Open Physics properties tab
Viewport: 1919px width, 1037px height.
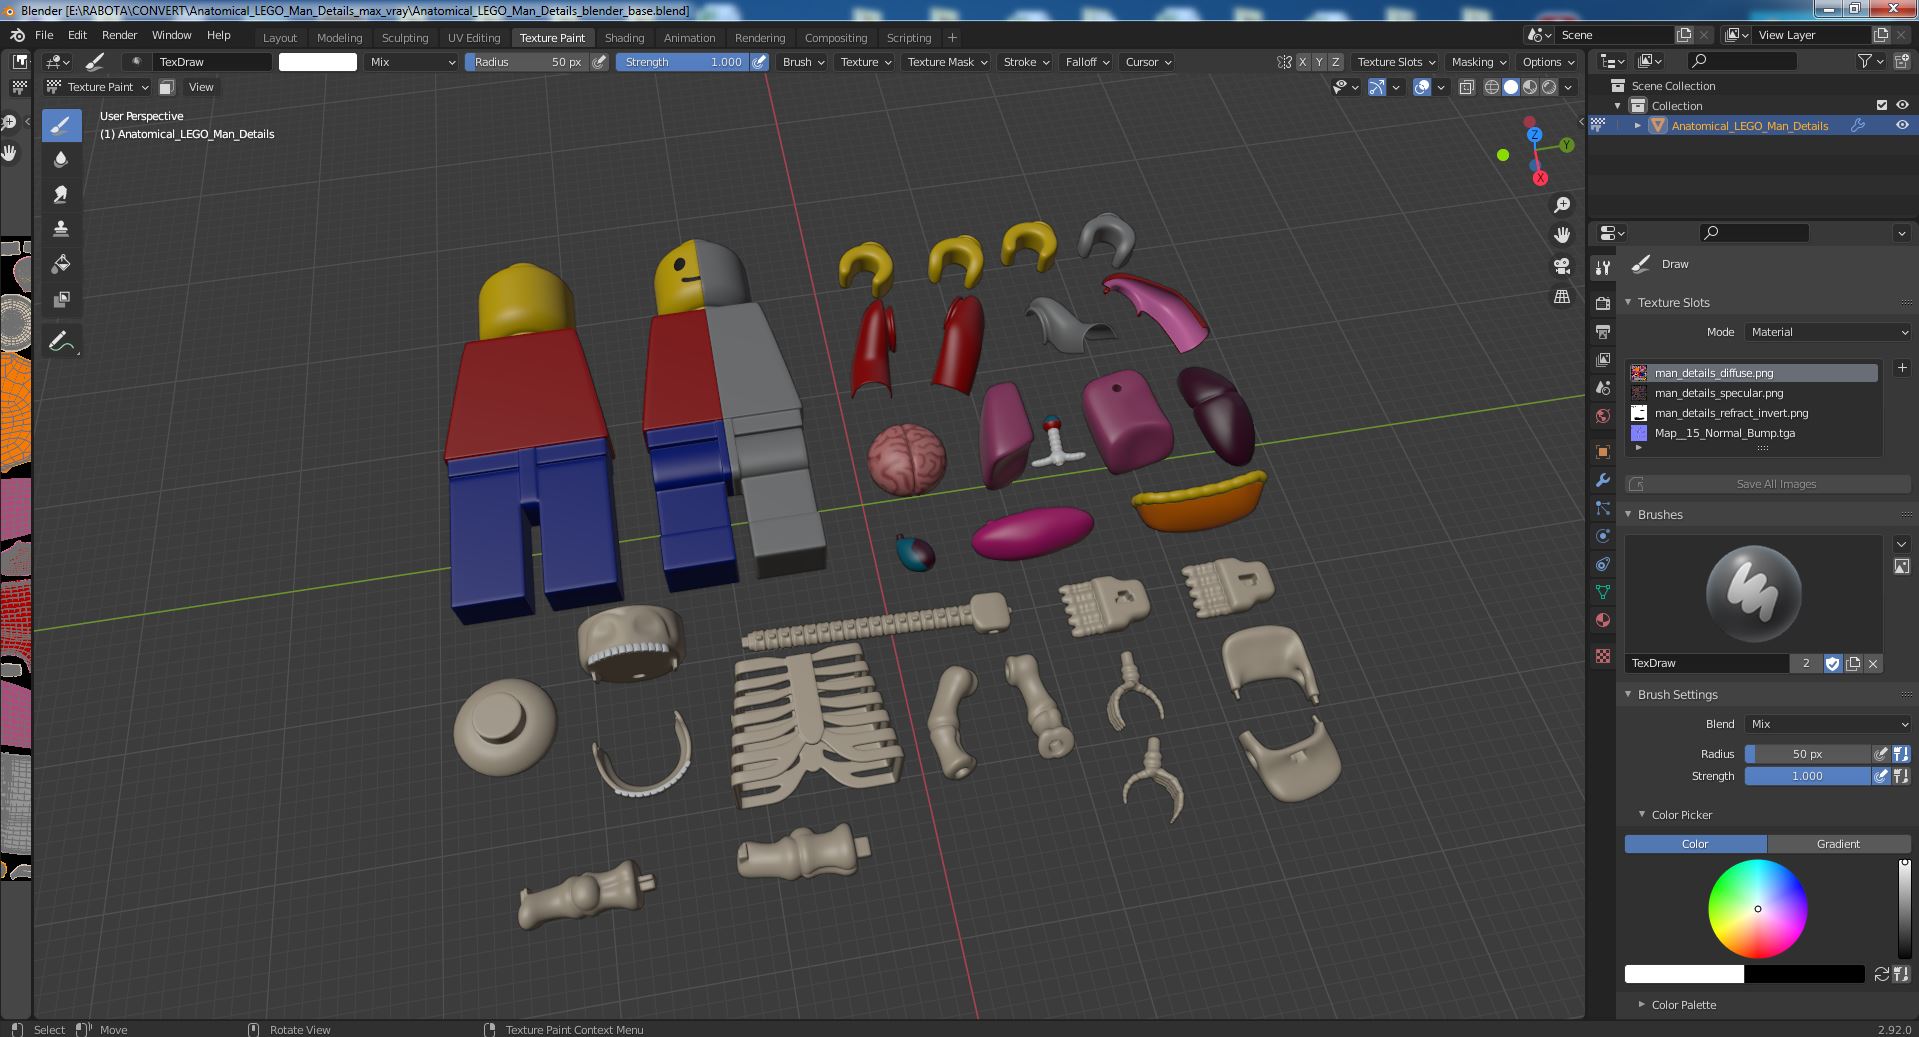(1603, 536)
